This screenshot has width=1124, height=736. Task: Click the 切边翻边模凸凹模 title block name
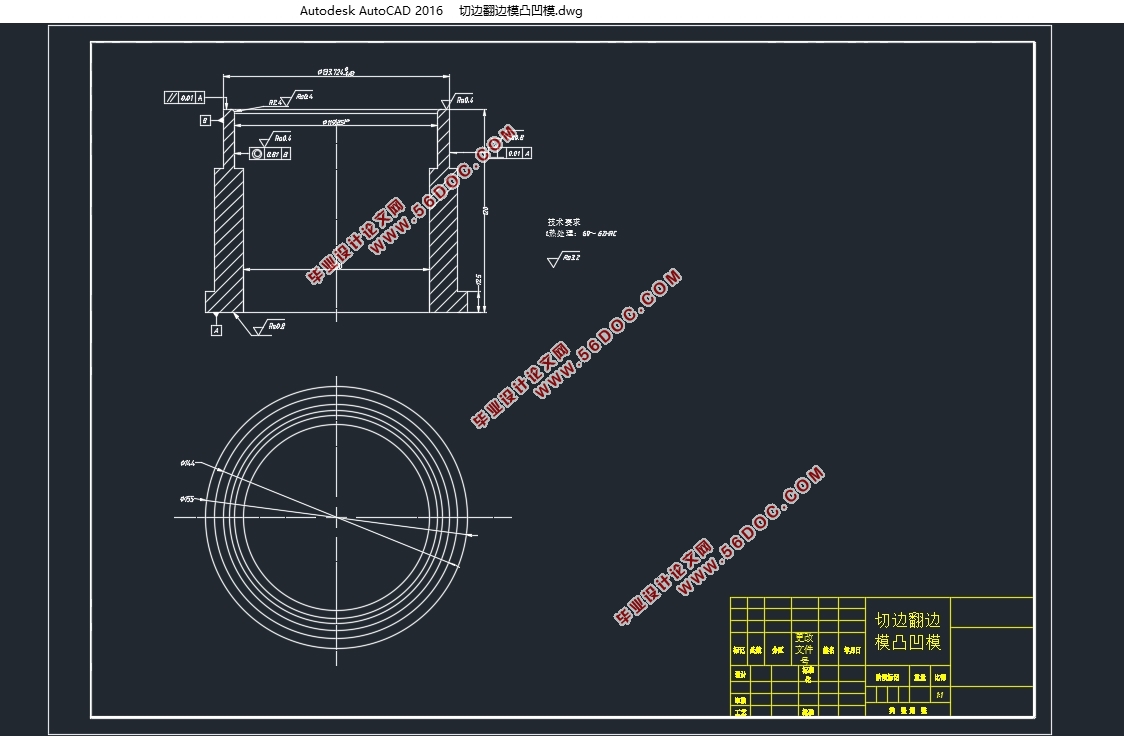coord(907,631)
